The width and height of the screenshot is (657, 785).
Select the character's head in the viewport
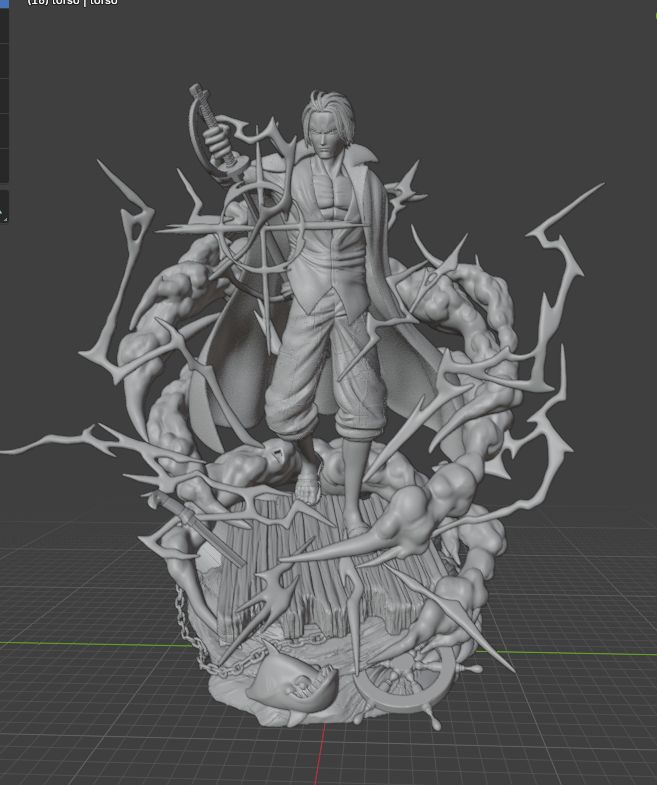[326, 124]
